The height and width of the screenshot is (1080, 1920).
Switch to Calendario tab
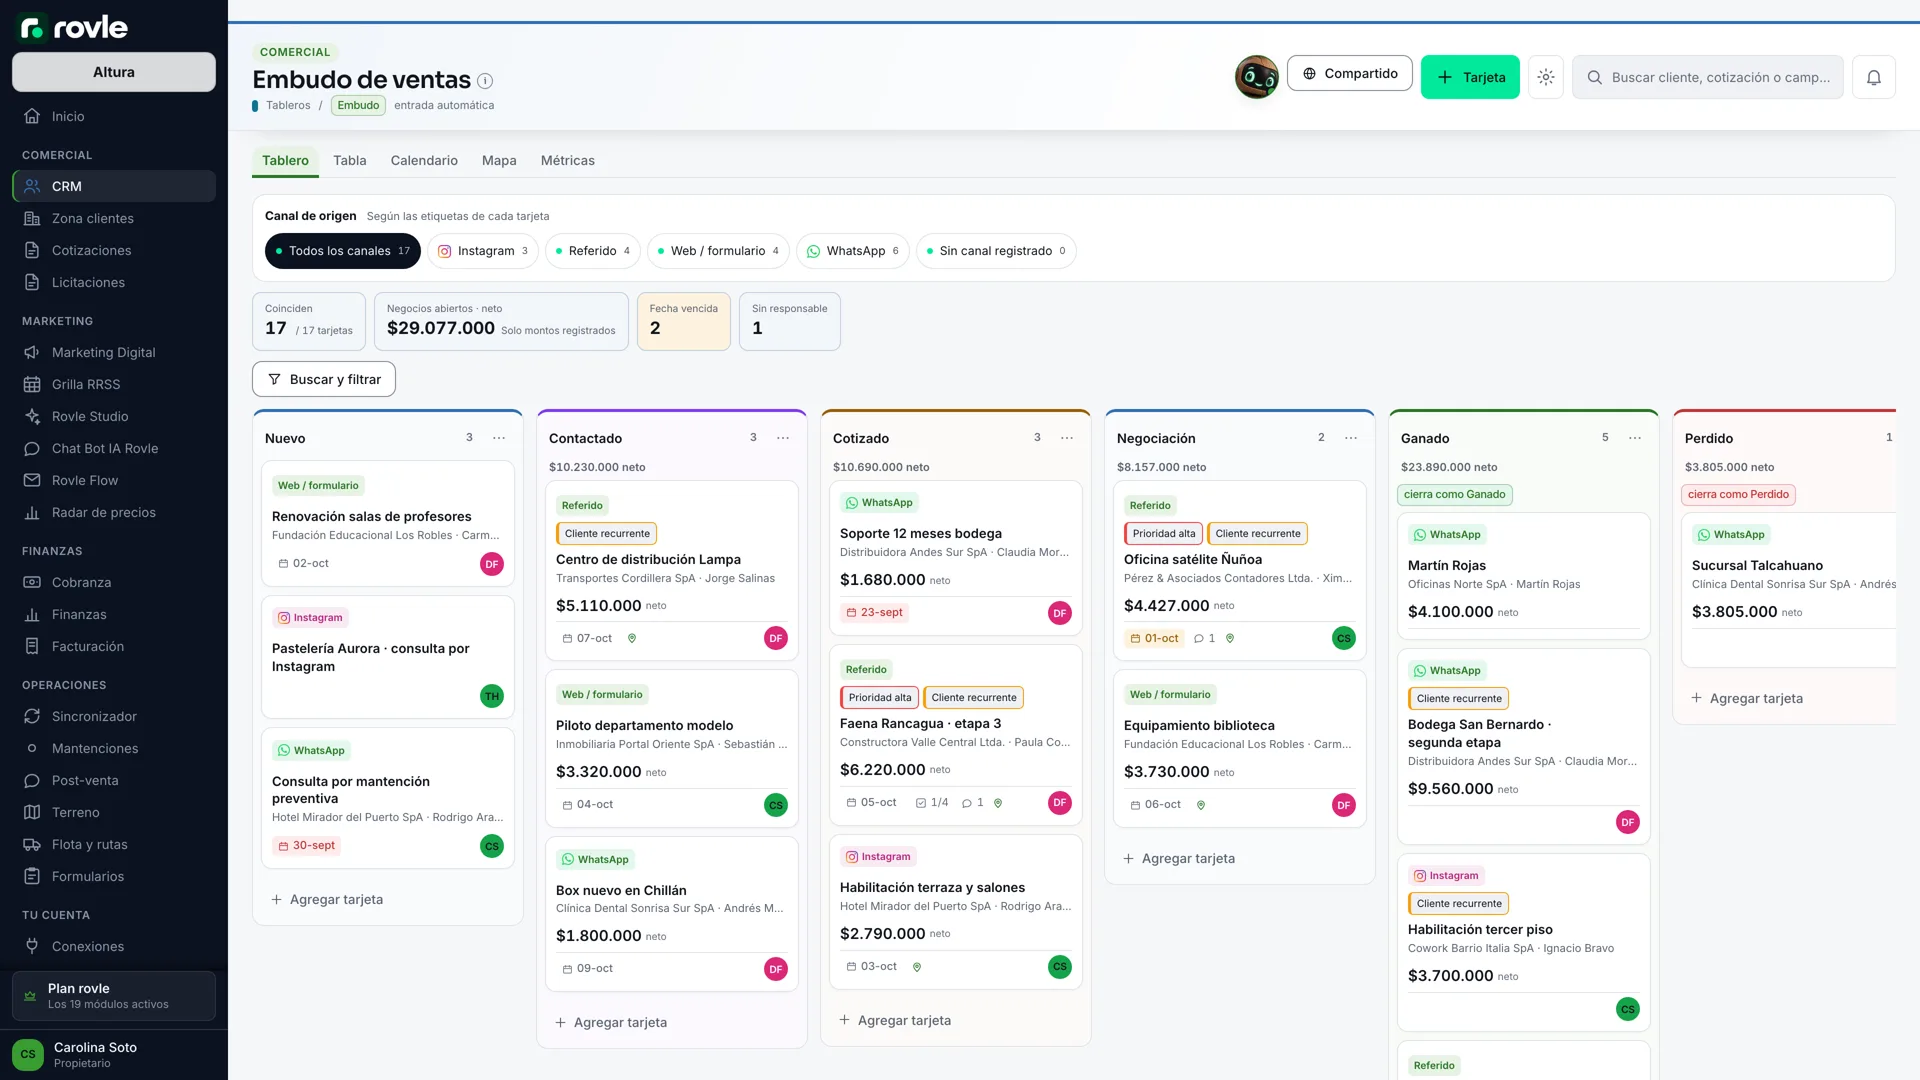(424, 161)
